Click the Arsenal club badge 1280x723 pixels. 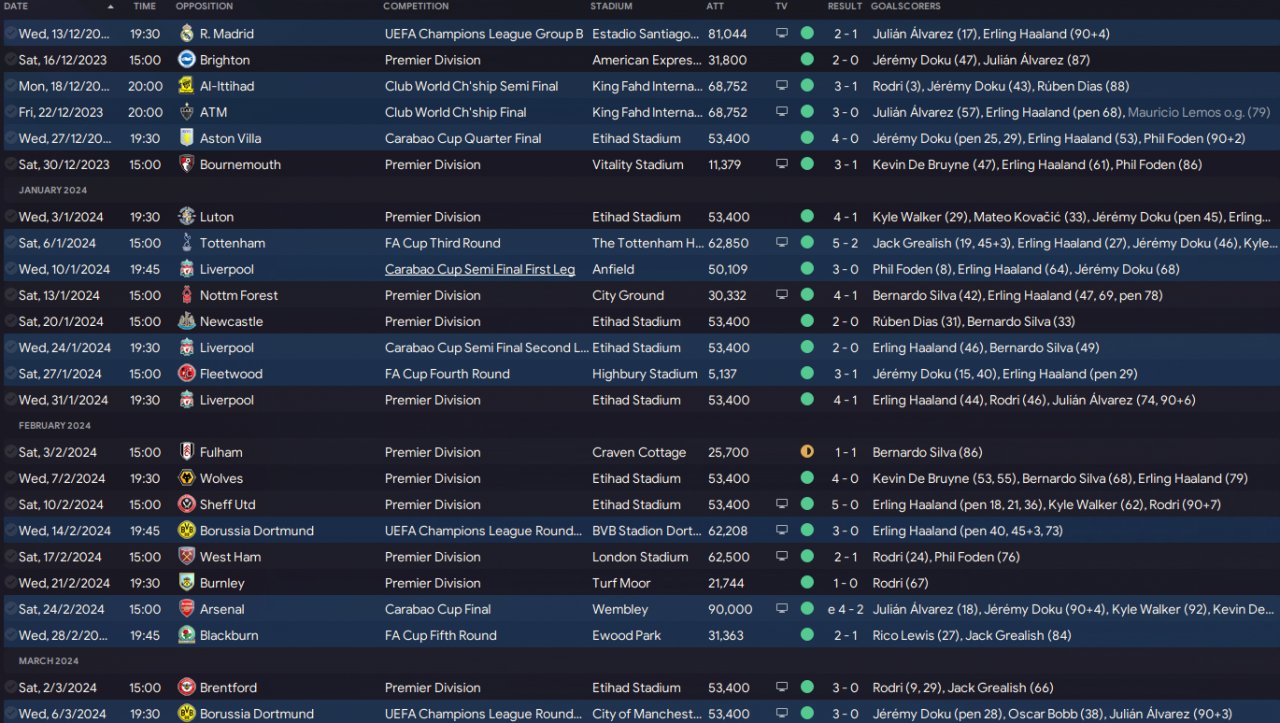tap(186, 609)
